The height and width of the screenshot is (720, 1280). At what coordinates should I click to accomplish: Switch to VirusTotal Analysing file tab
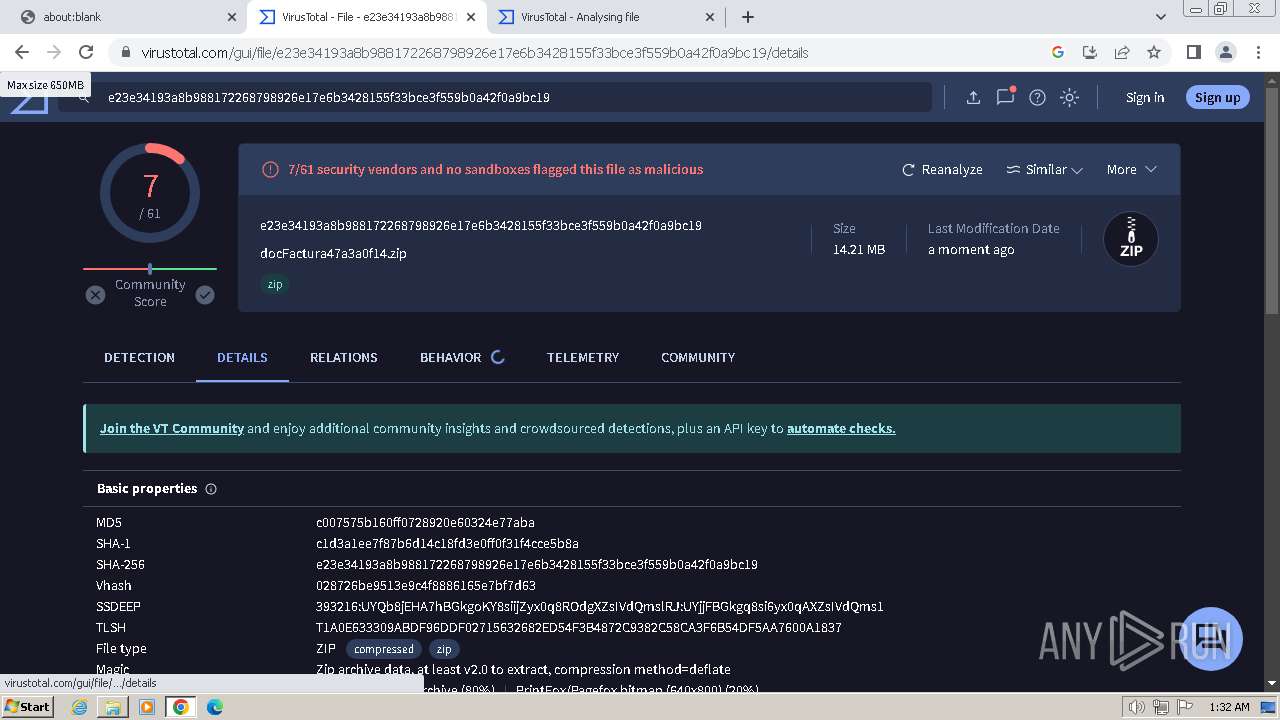tap(605, 17)
